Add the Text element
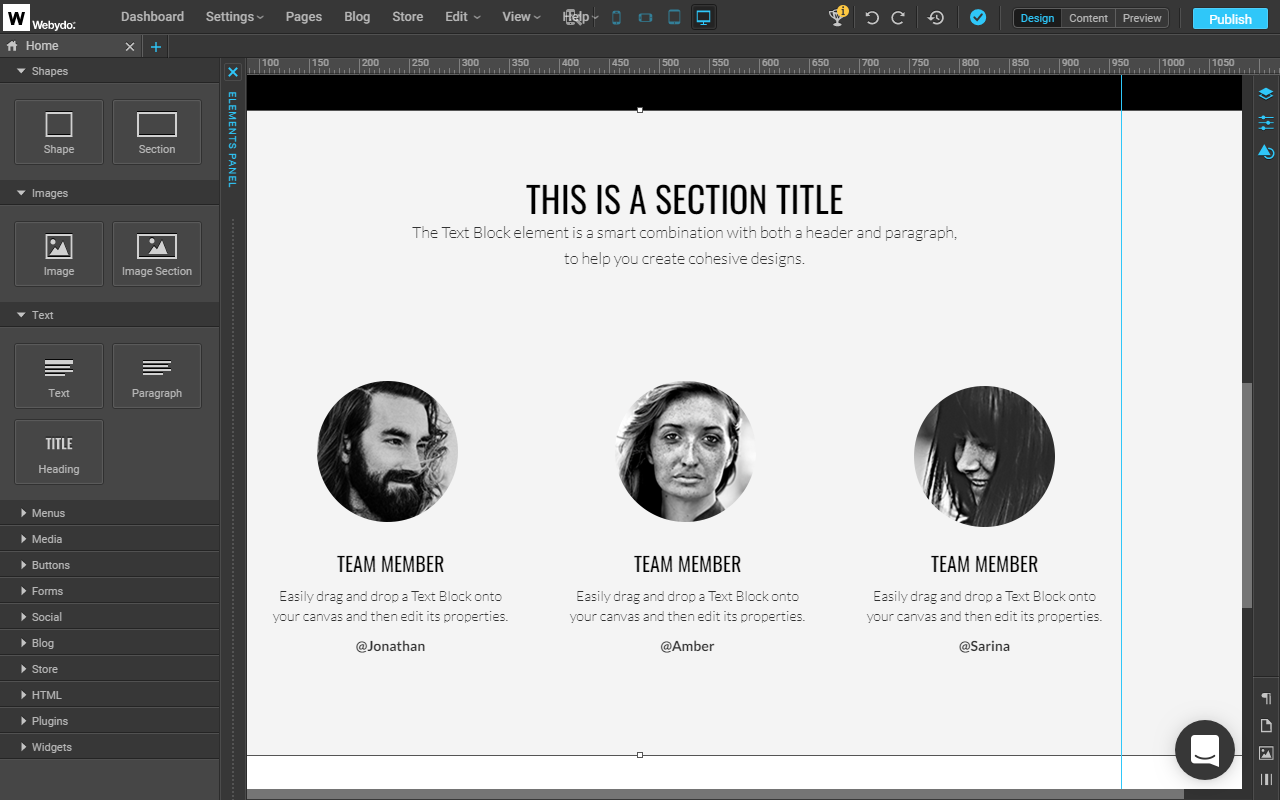Viewport: 1280px width, 800px height. 59,376
